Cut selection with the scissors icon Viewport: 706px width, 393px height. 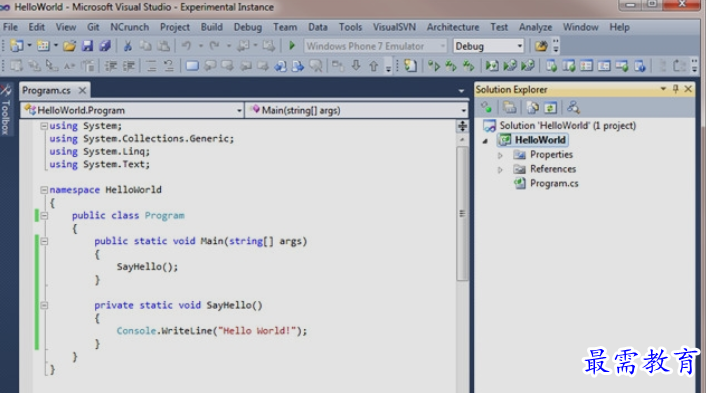point(128,46)
